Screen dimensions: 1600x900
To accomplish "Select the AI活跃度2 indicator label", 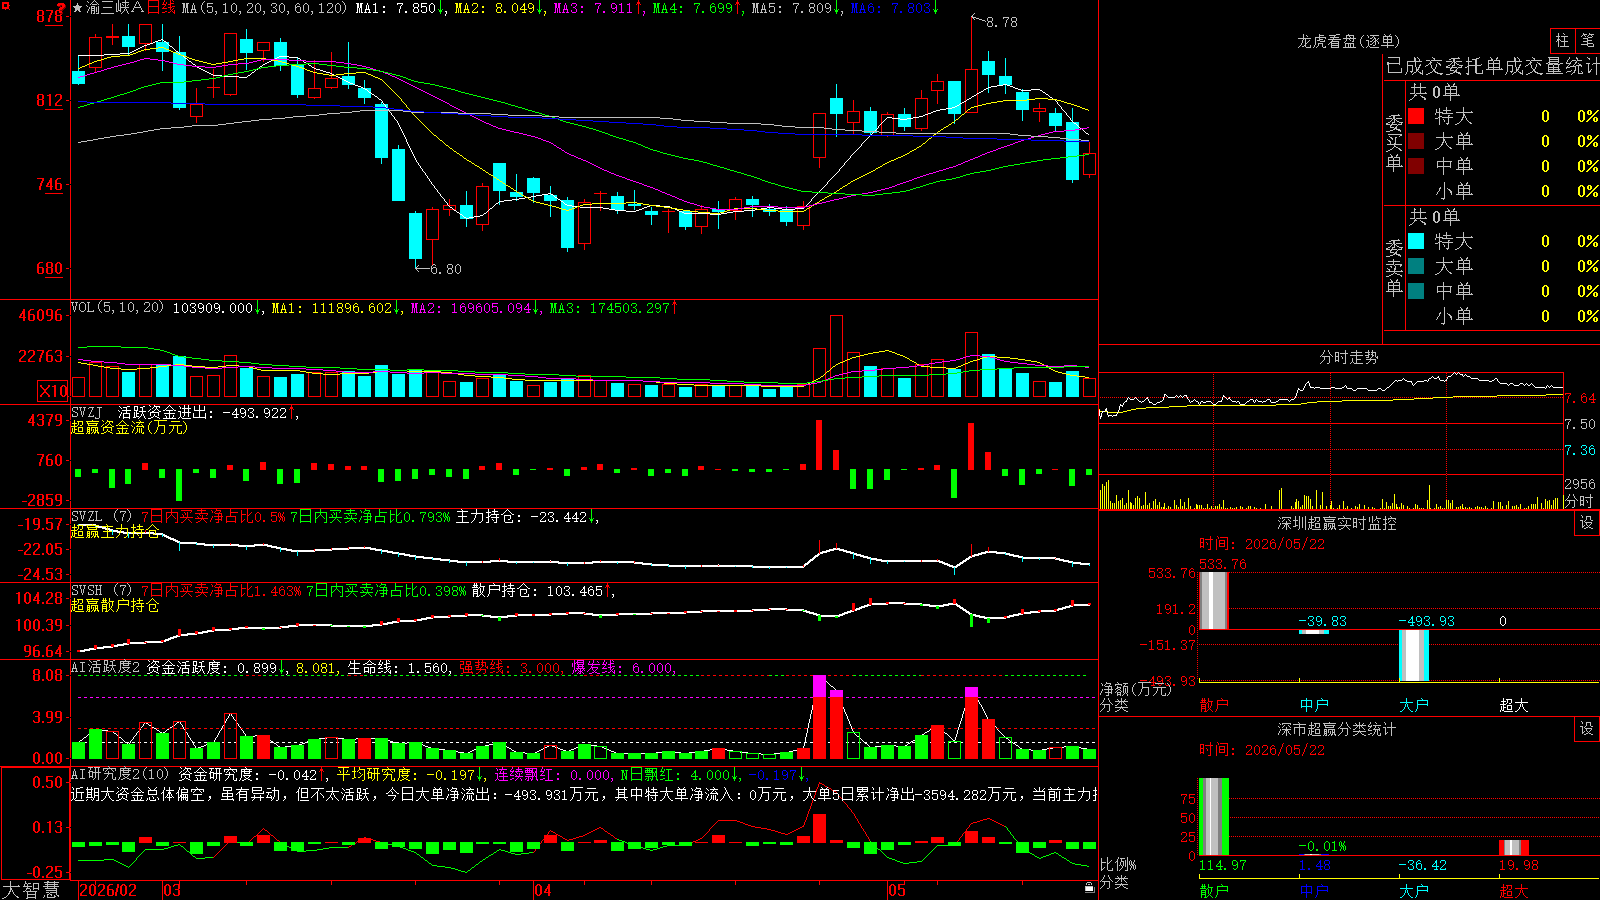I will (x=106, y=667).
